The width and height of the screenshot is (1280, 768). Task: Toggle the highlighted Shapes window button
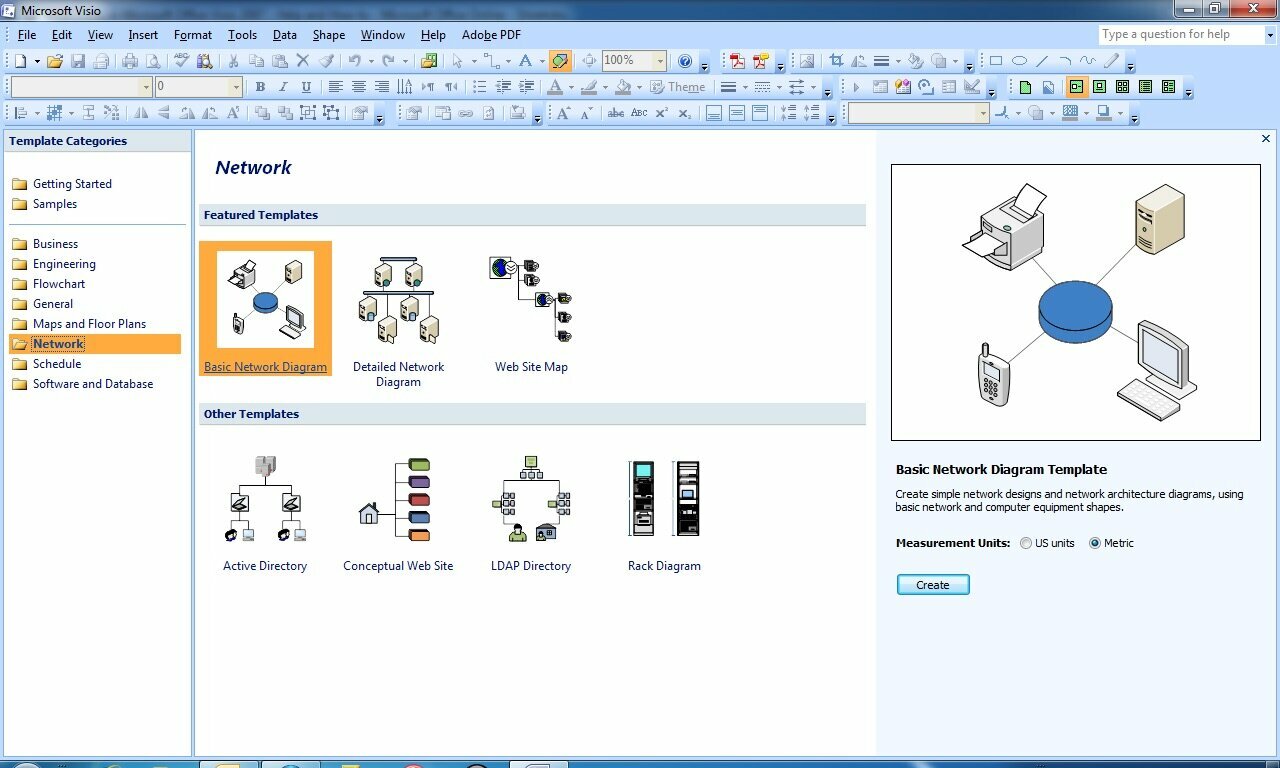(560, 61)
